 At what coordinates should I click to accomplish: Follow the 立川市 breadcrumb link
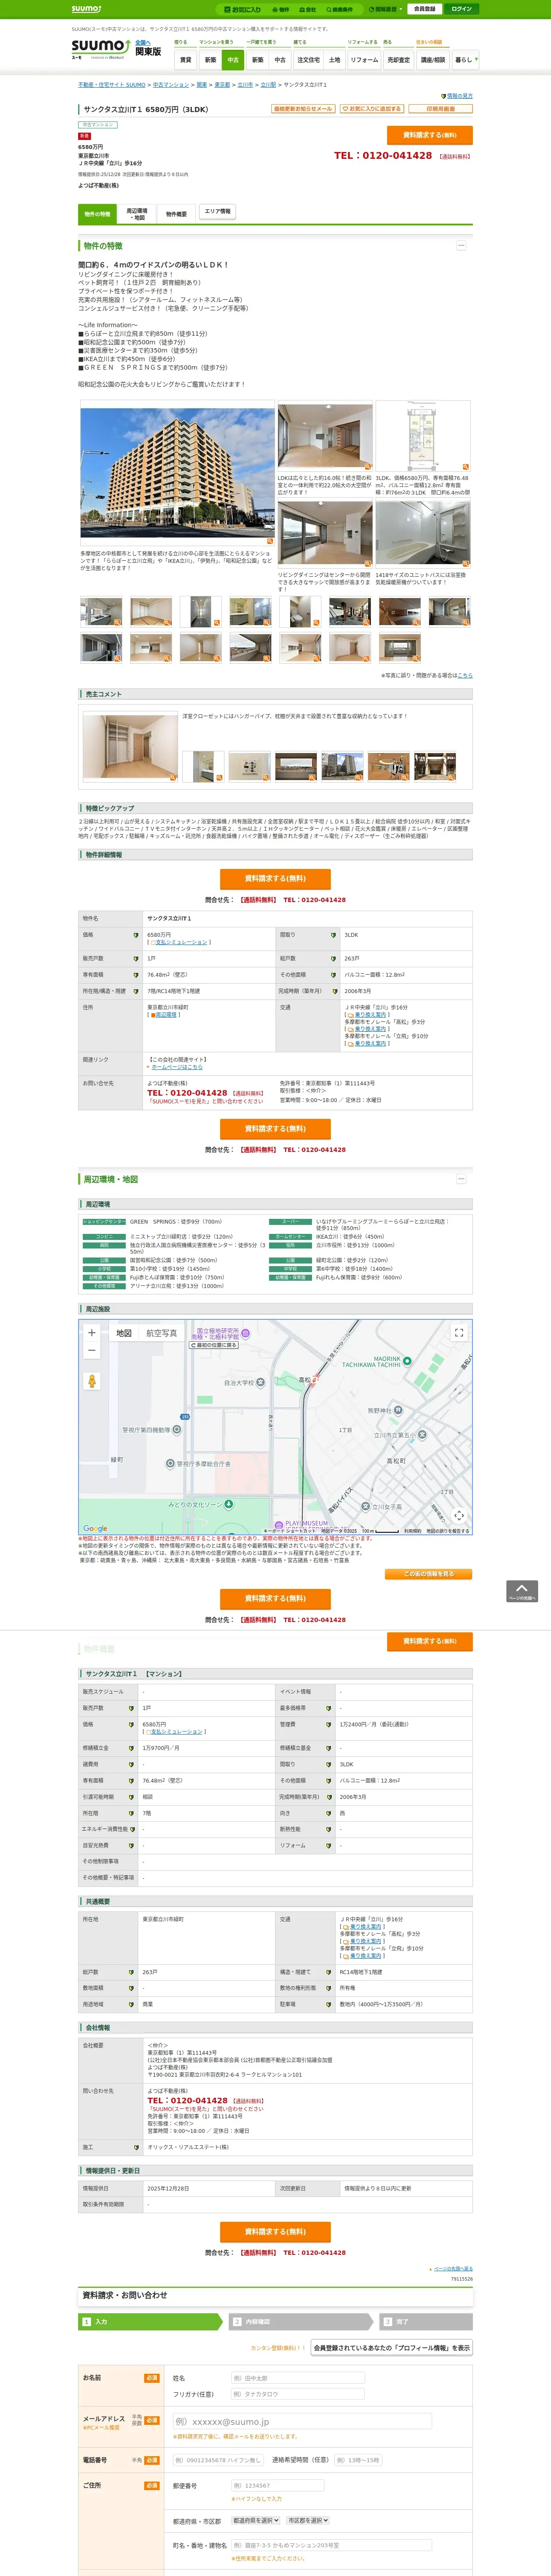click(x=245, y=85)
